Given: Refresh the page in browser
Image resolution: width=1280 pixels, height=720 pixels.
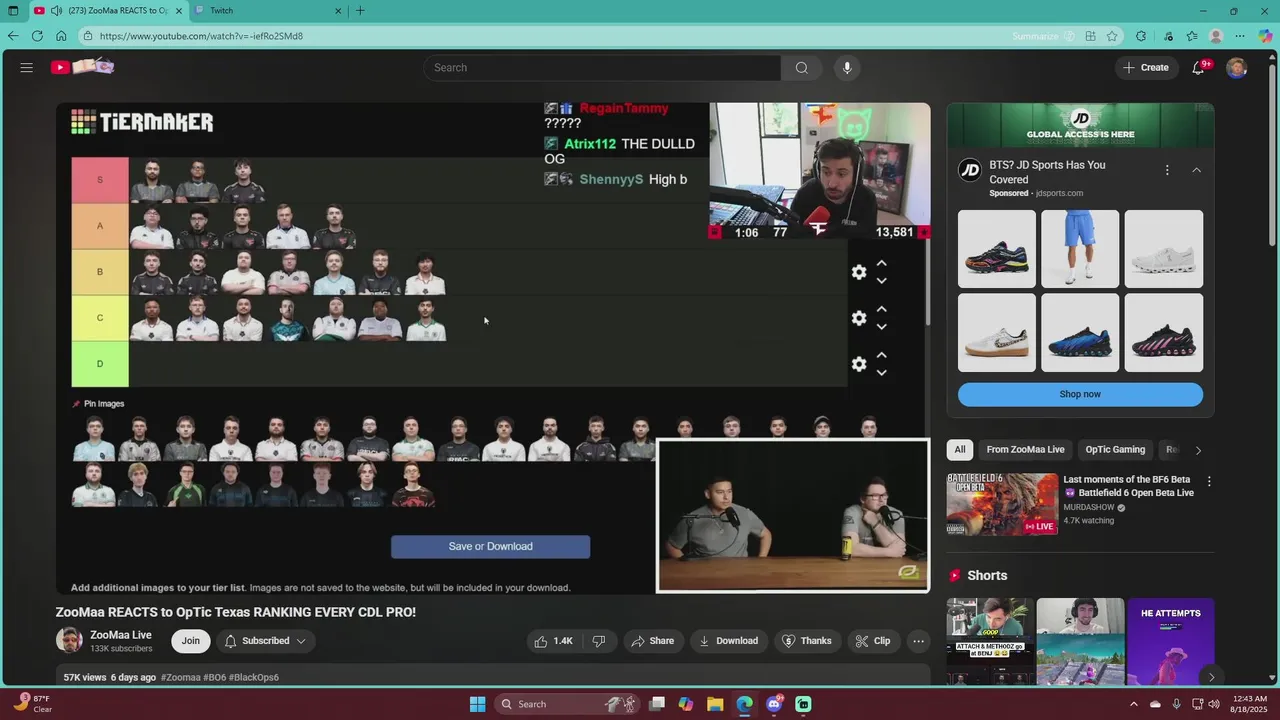Looking at the screenshot, I should [37, 36].
